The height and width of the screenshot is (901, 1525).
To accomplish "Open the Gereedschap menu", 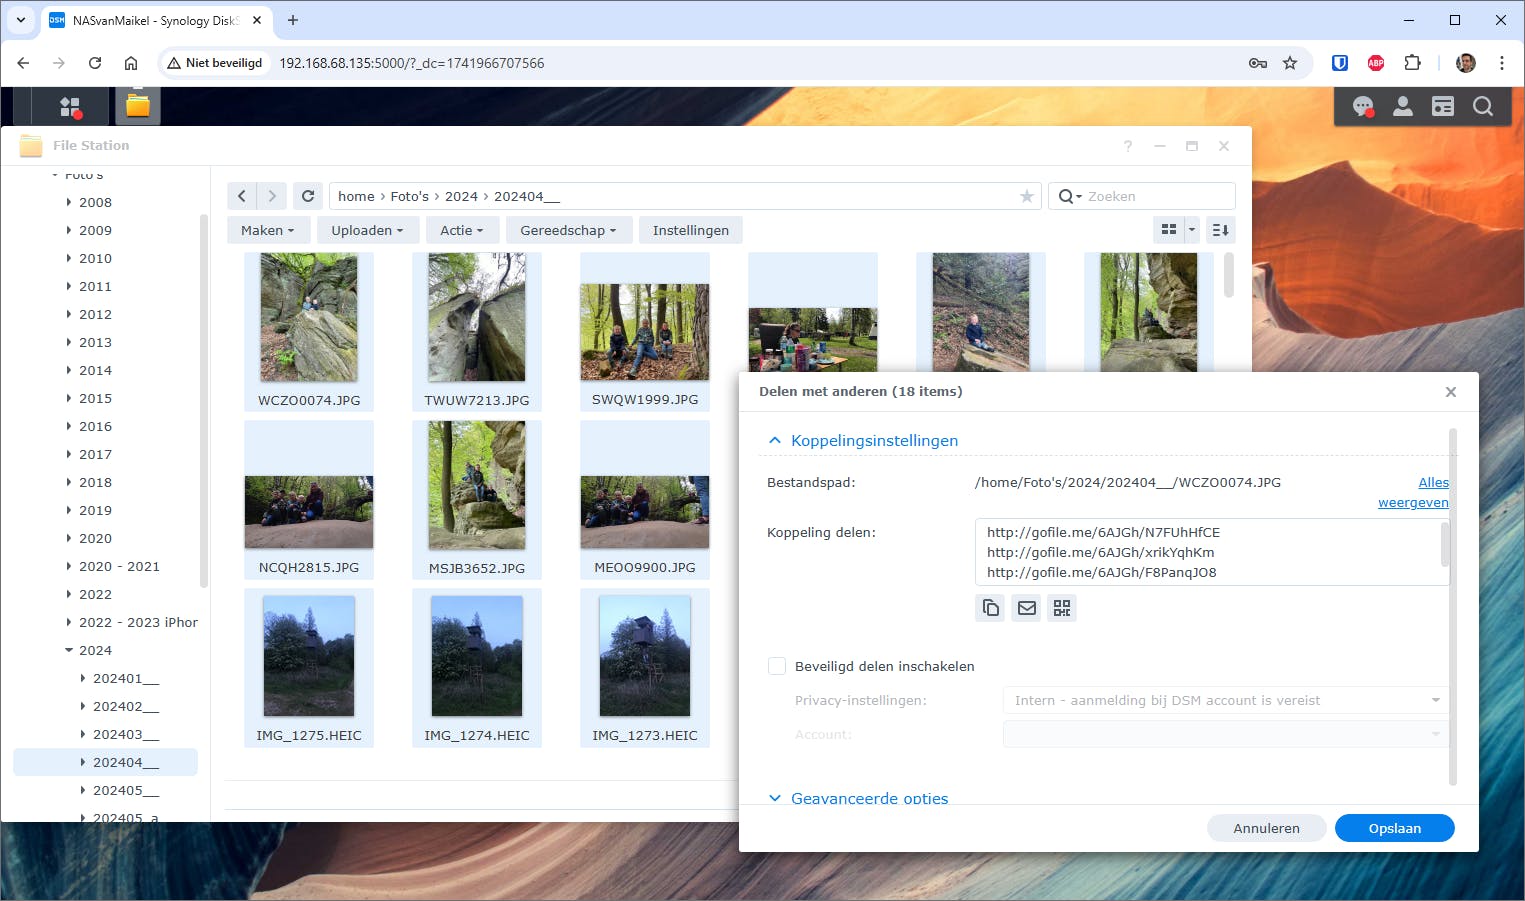I will click(x=567, y=230).
